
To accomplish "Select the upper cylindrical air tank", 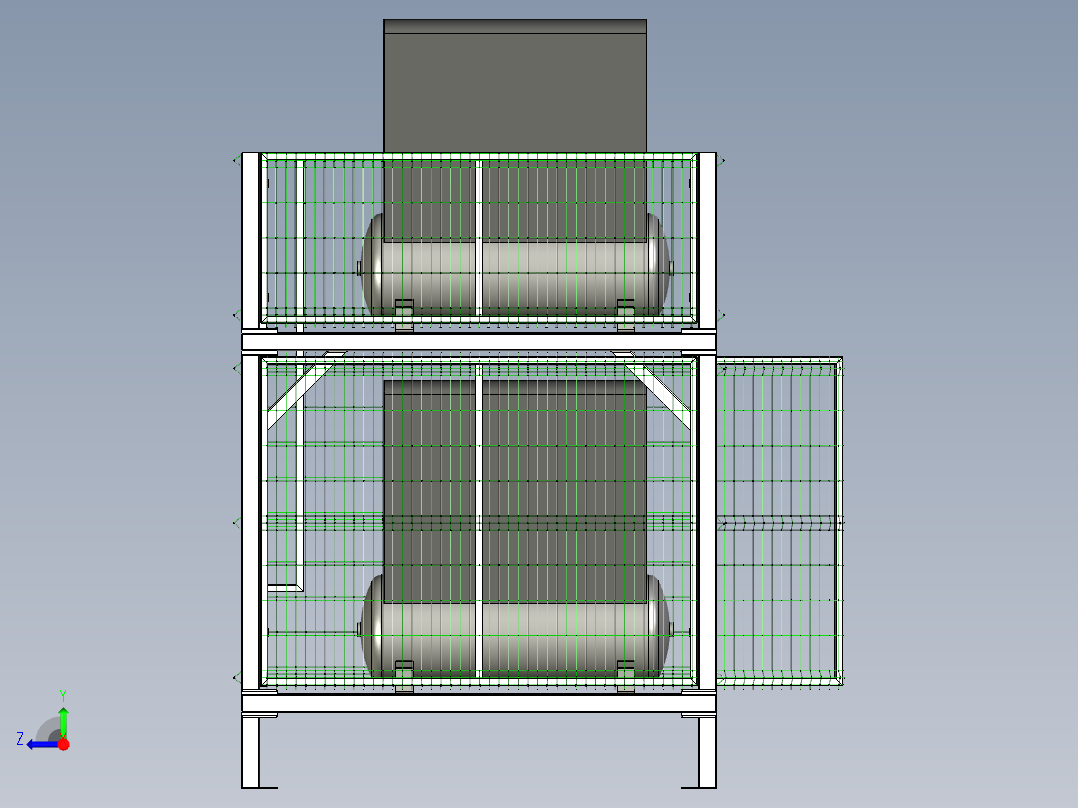I will [516, 265].
